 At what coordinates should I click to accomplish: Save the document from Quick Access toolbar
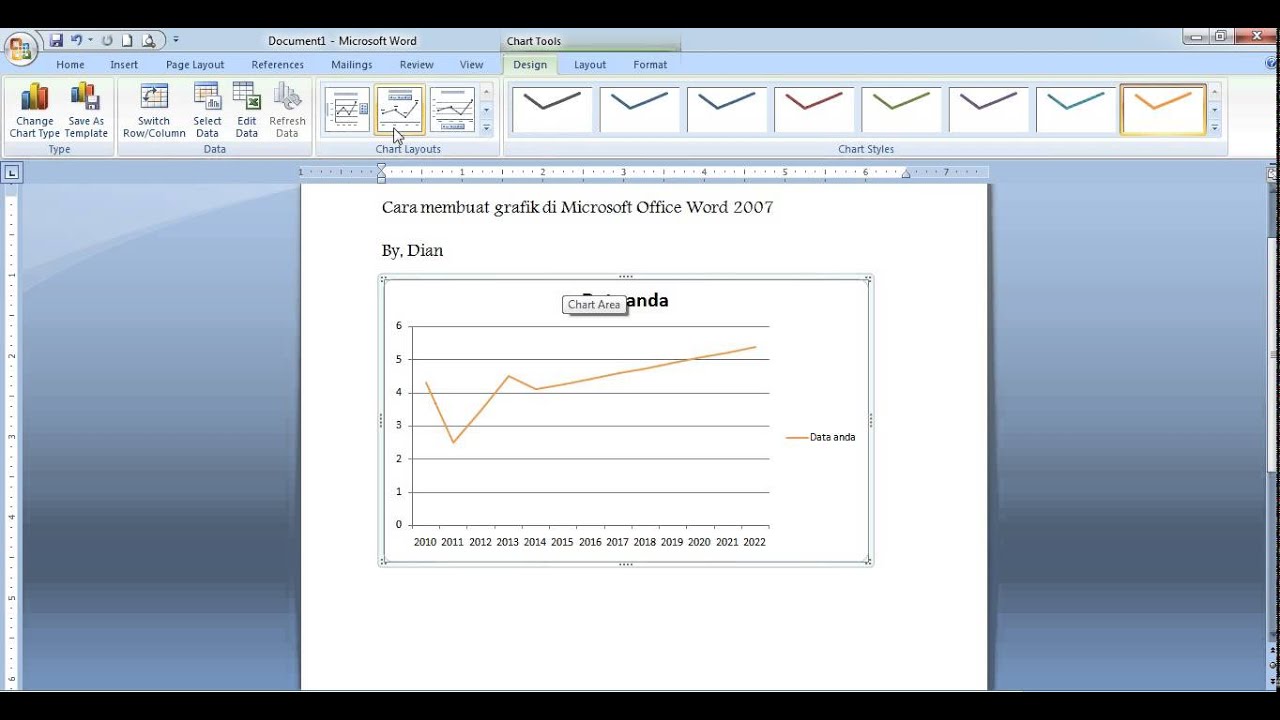[56, 41]
